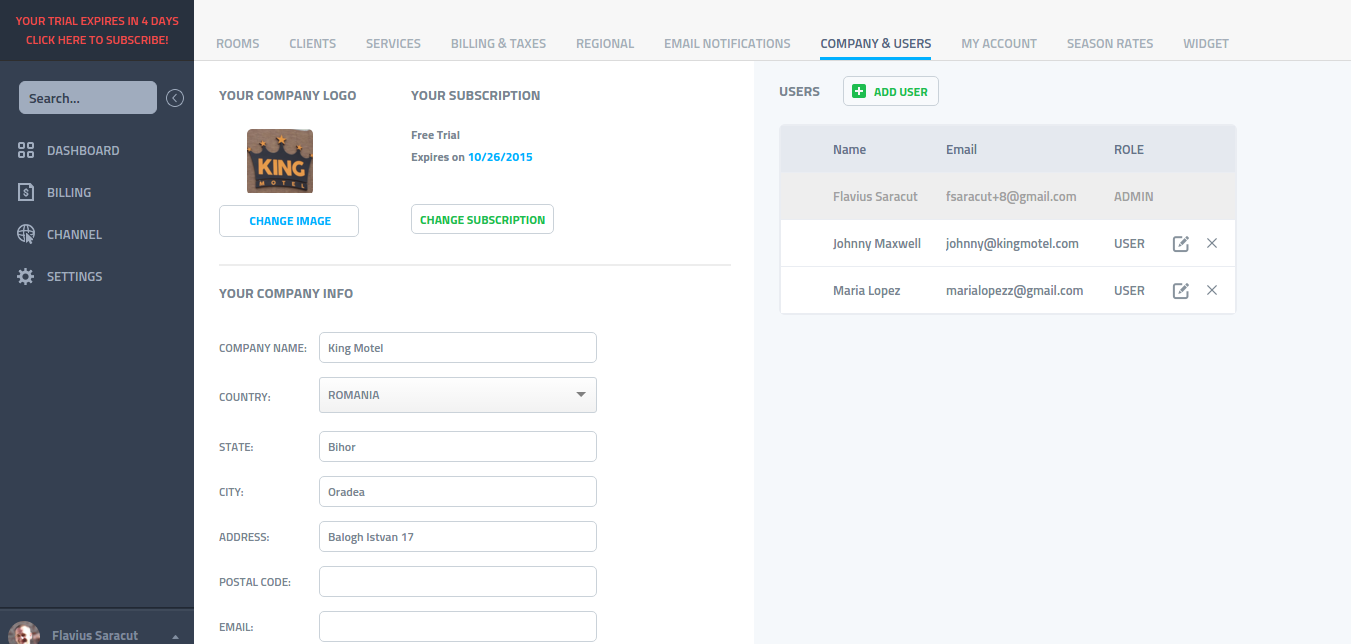Edit user Johnny Maxwell
The image size is (1351, 644).
1181,244
